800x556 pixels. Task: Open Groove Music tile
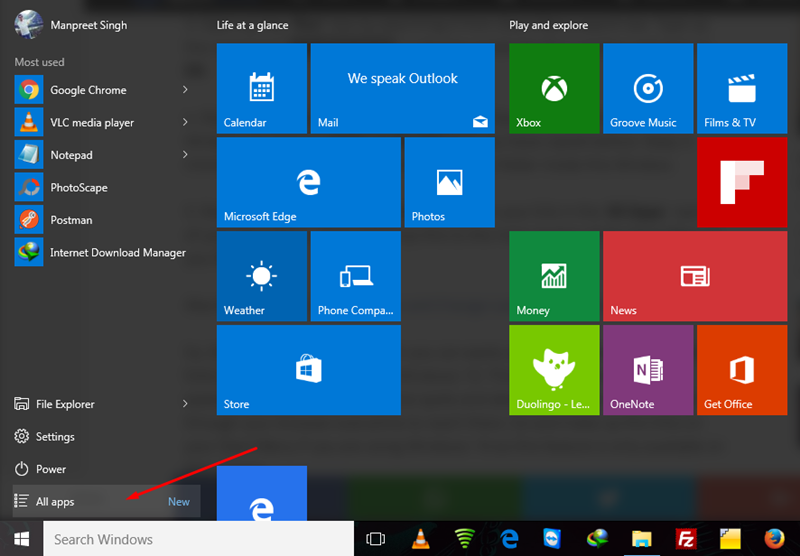click(648, 88)
